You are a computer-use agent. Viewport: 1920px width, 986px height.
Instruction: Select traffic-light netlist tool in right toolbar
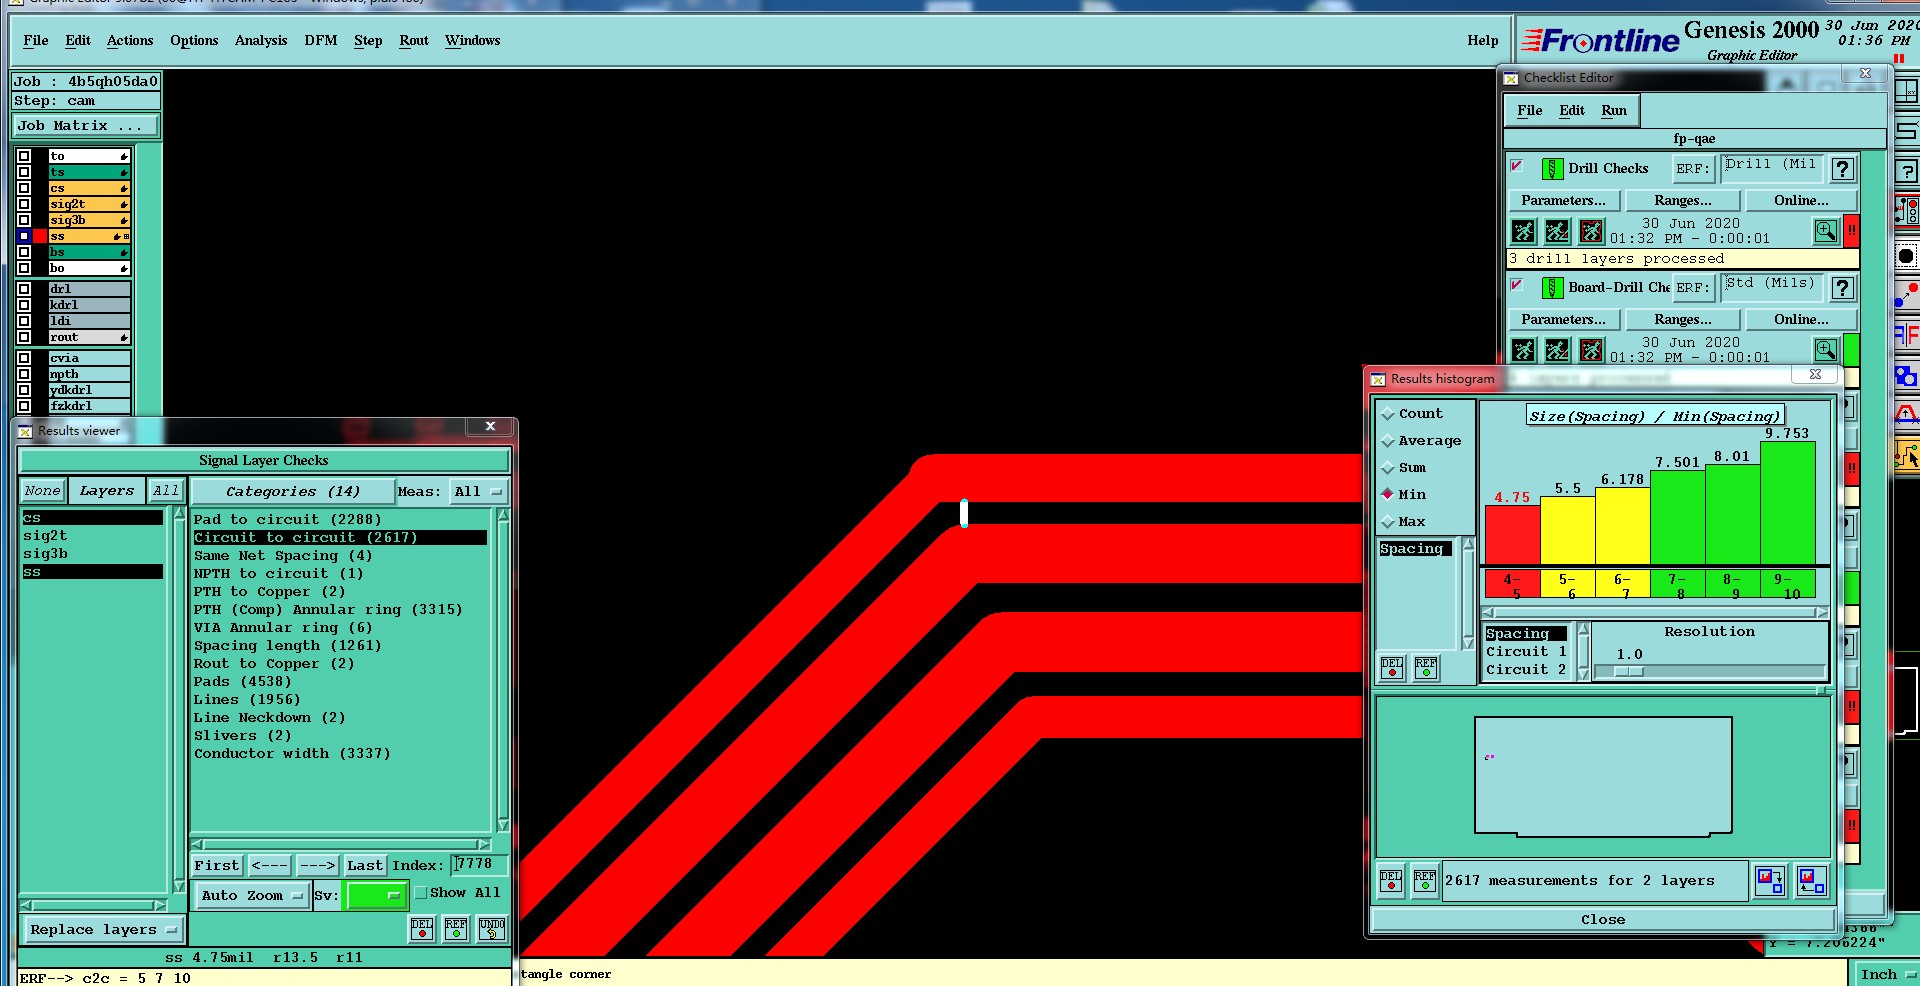(1907, 211)
